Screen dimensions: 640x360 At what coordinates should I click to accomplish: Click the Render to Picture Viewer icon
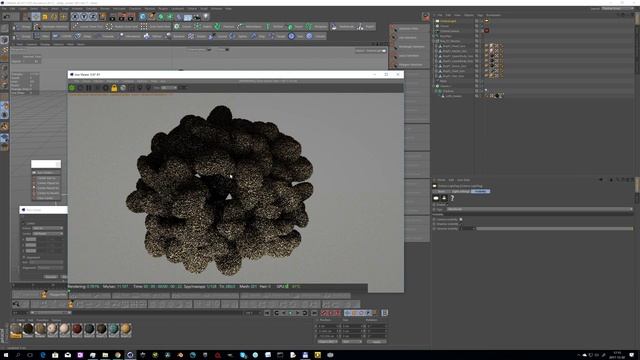pos(122,17)
